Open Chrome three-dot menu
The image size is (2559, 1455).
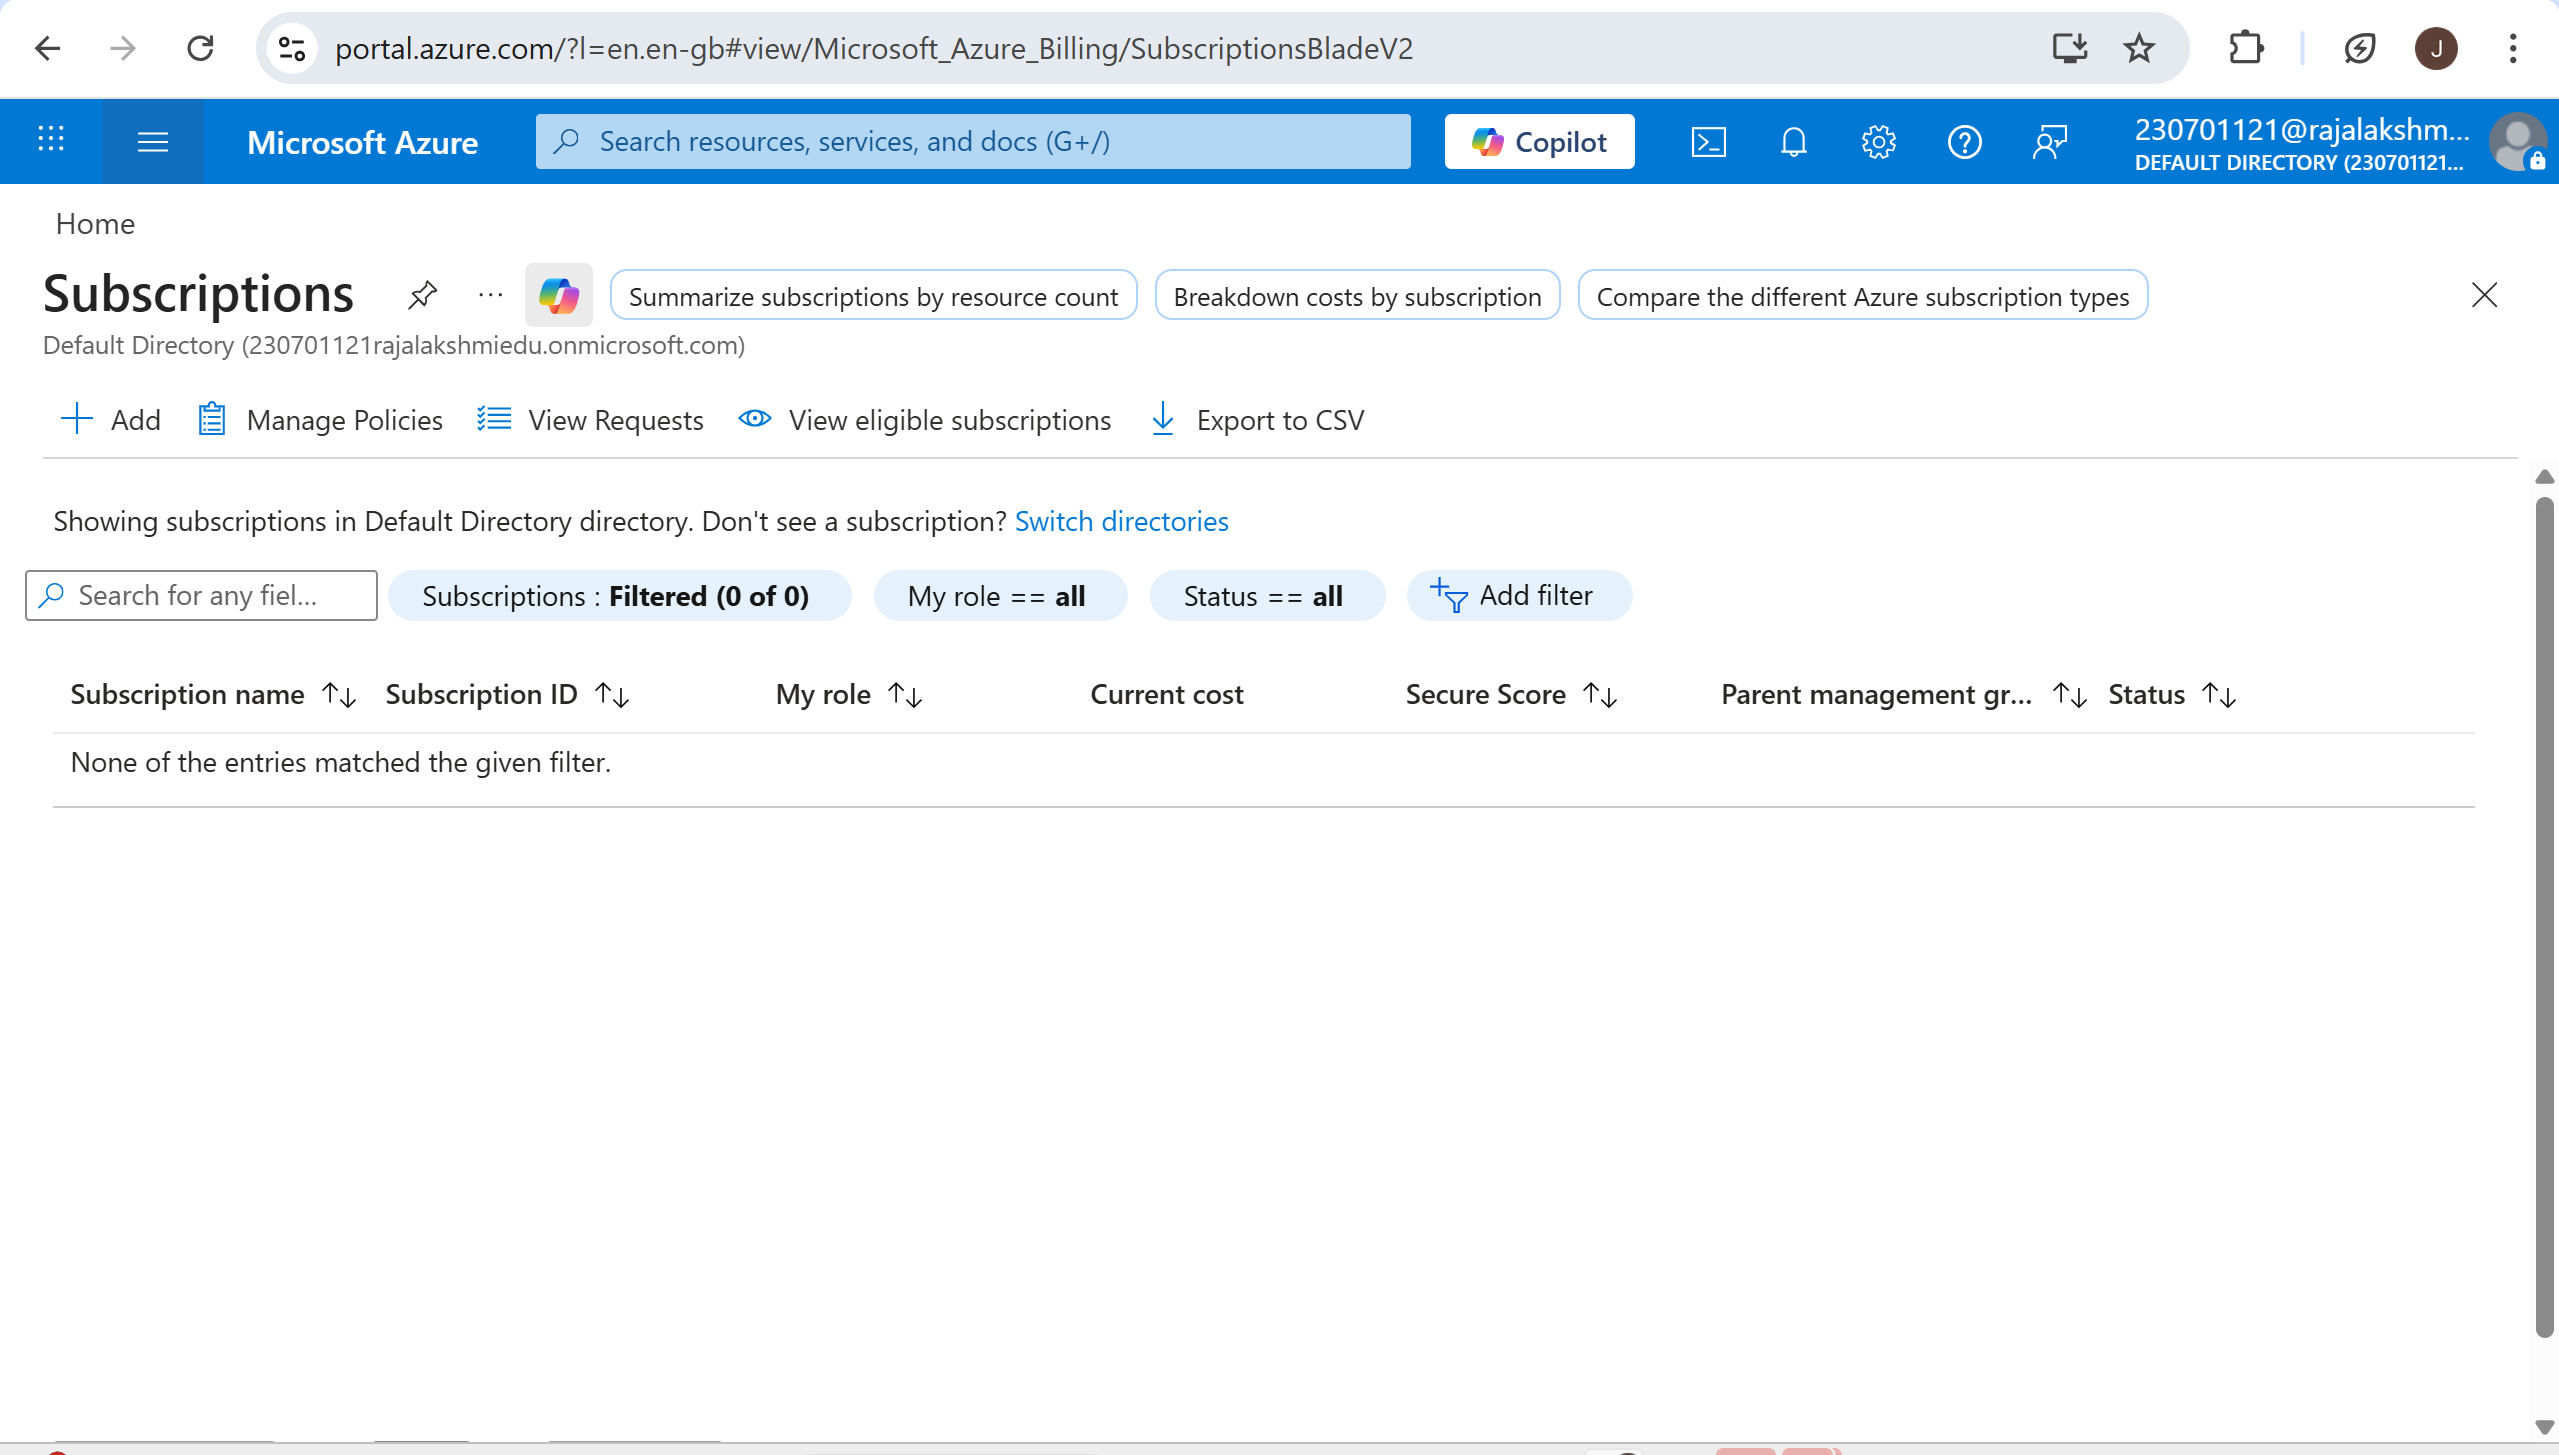point(2512,48)
